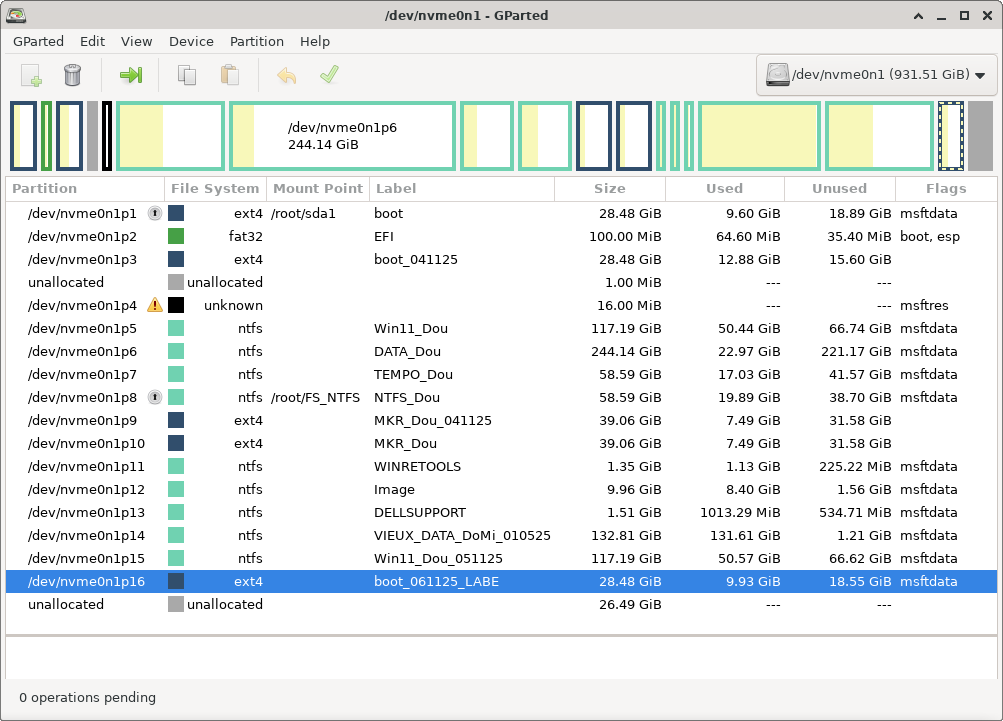Click the Copy partition toolbar icon

pyautogui.click(x=187, y=75)
